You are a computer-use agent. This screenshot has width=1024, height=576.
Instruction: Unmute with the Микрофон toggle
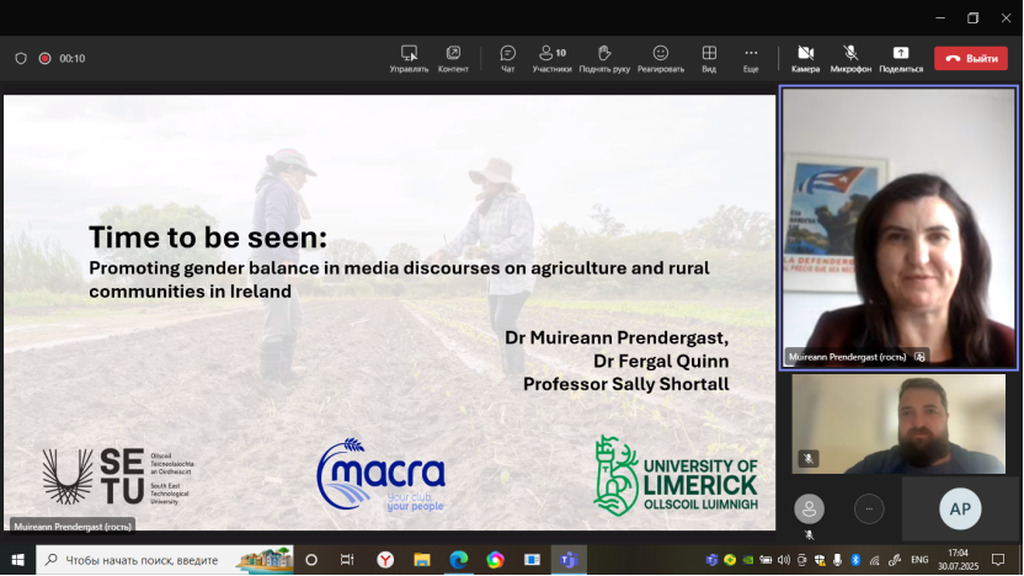click(x=850, y=58)
